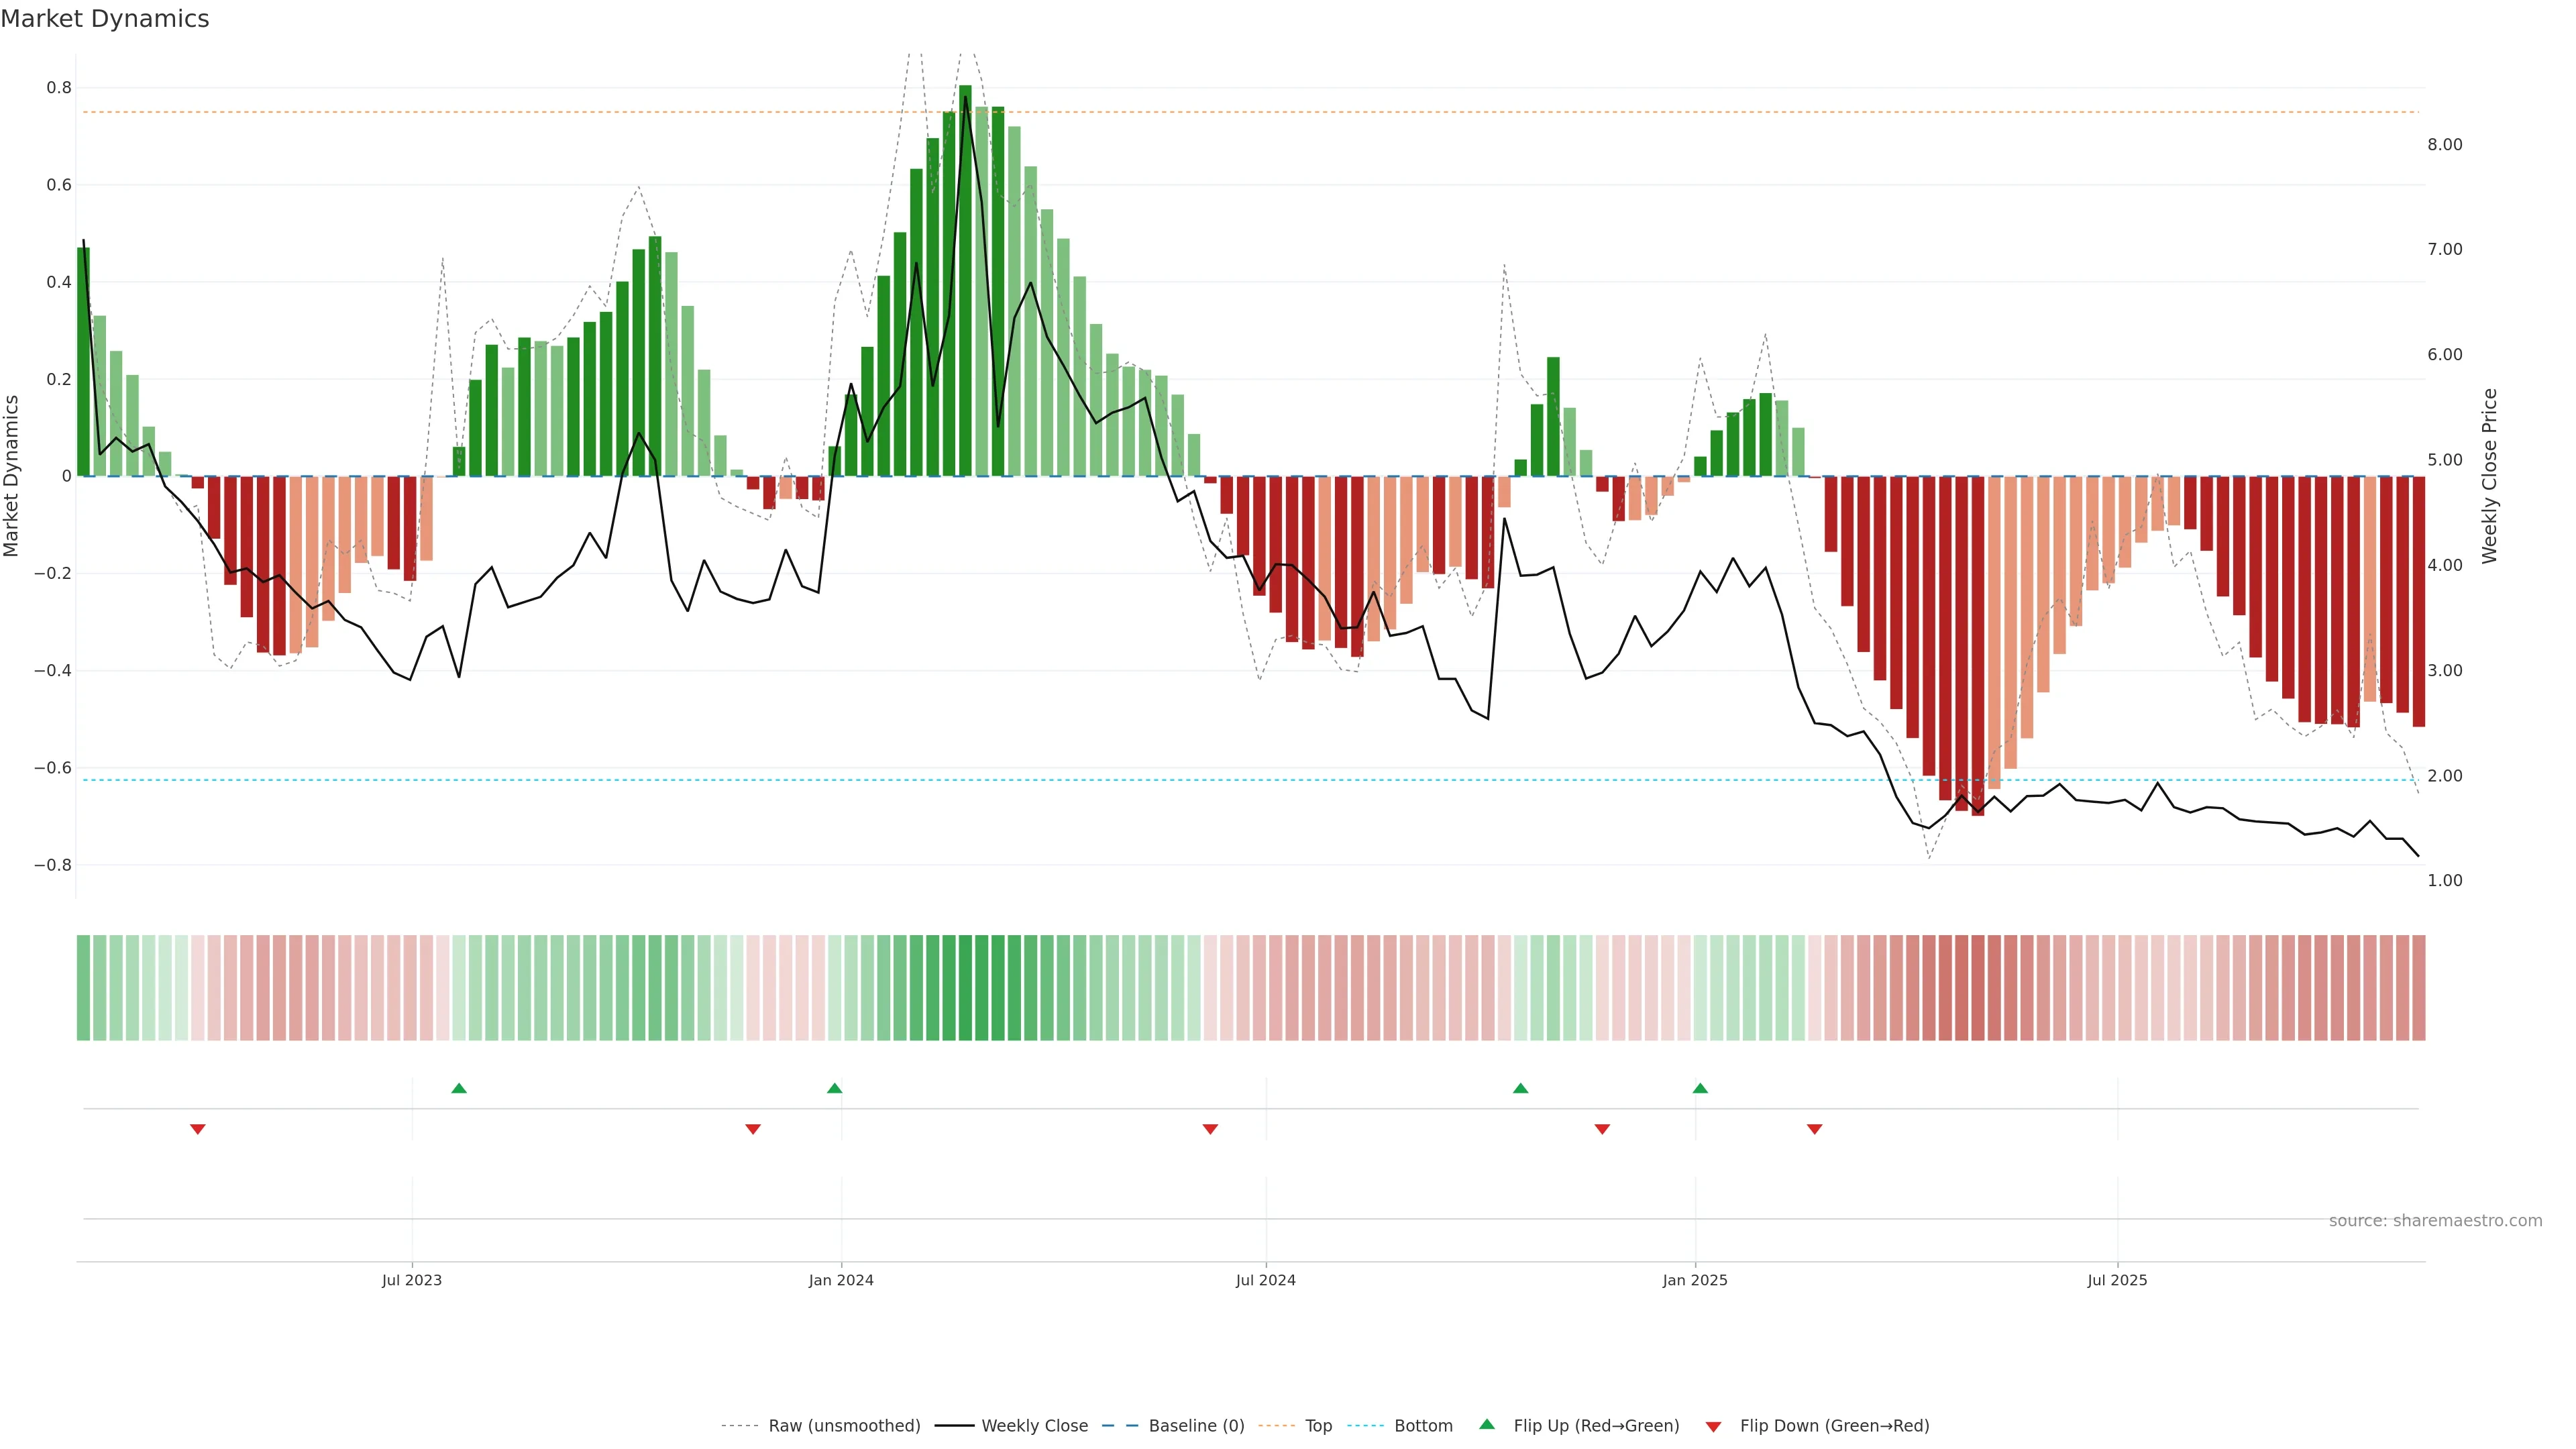
Task: Click the Flip Up green triangle legend icon
Action: pyautogui.click(x=1486, y=1424)
